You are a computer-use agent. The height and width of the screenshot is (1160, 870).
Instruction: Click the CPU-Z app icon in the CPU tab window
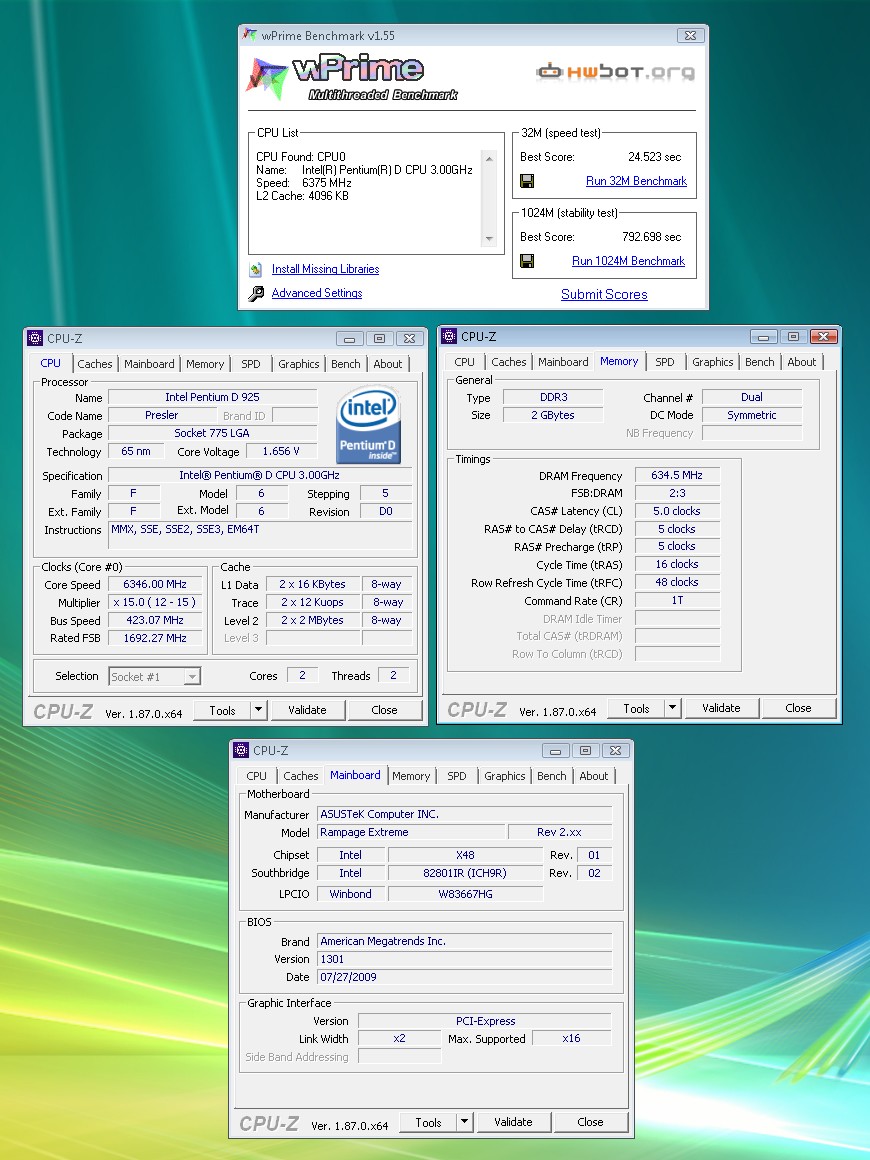click(x=35, y=338)
